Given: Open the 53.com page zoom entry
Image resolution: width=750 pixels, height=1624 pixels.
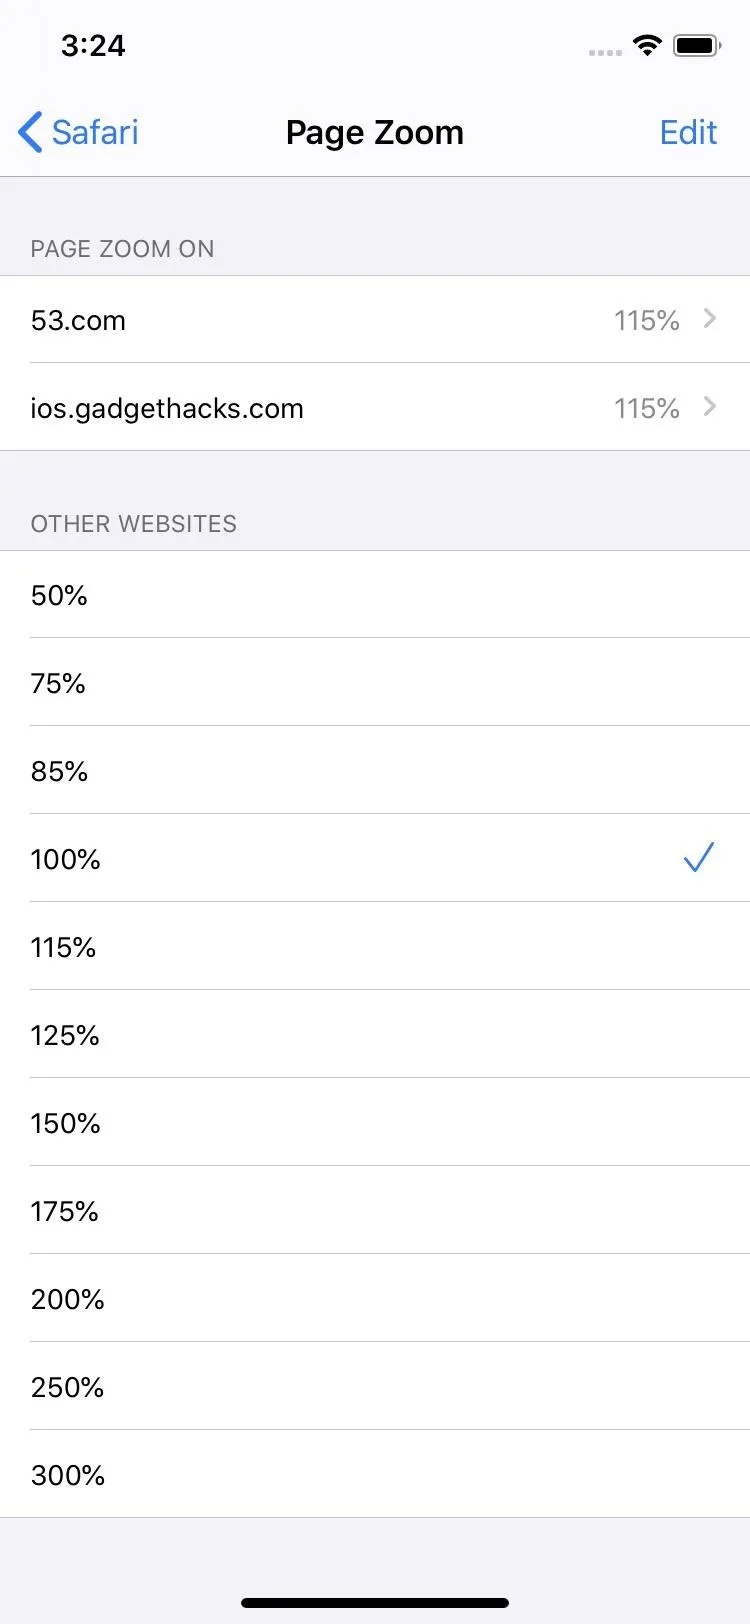Looking at the screenshot, I should click(x=375, y=320).
